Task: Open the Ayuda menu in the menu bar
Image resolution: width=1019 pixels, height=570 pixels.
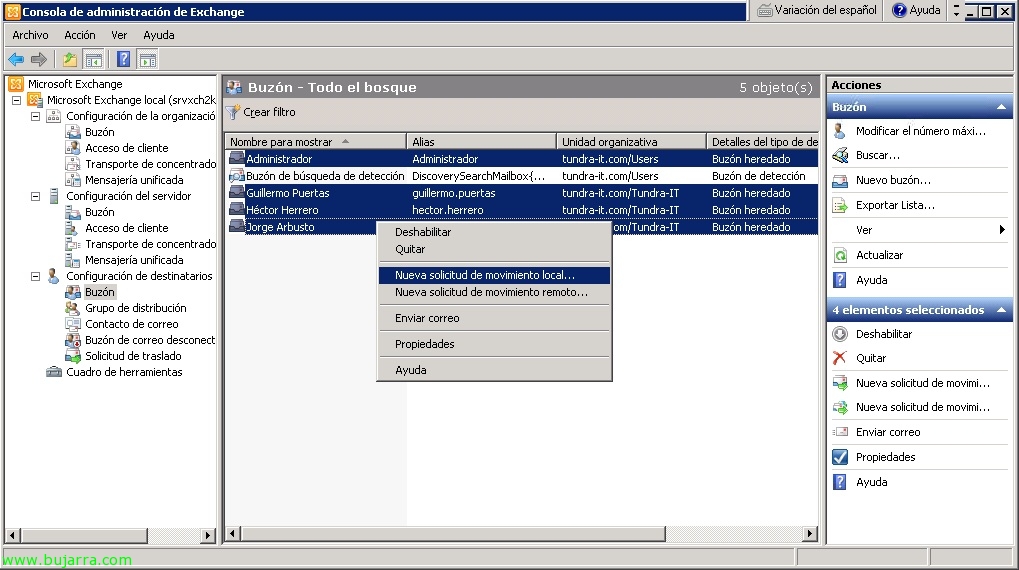Action: pyautogui.click(x=159, y=35)
